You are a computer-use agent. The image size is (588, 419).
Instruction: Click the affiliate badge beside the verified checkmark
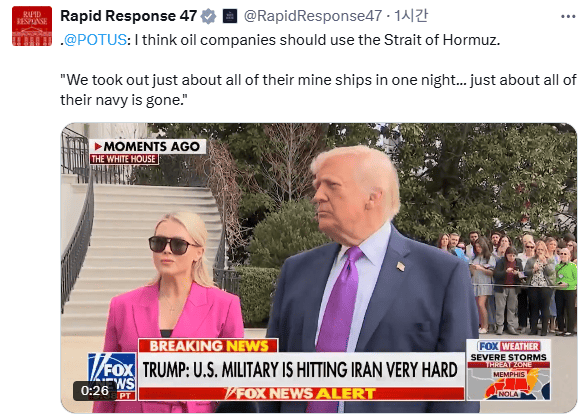(230, 16)
